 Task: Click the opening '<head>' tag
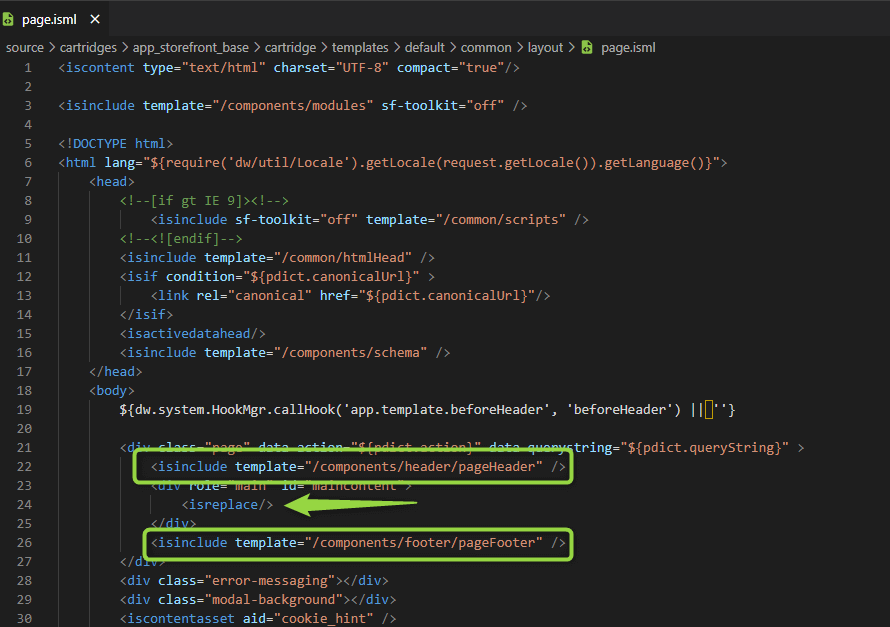pos(112,182)
